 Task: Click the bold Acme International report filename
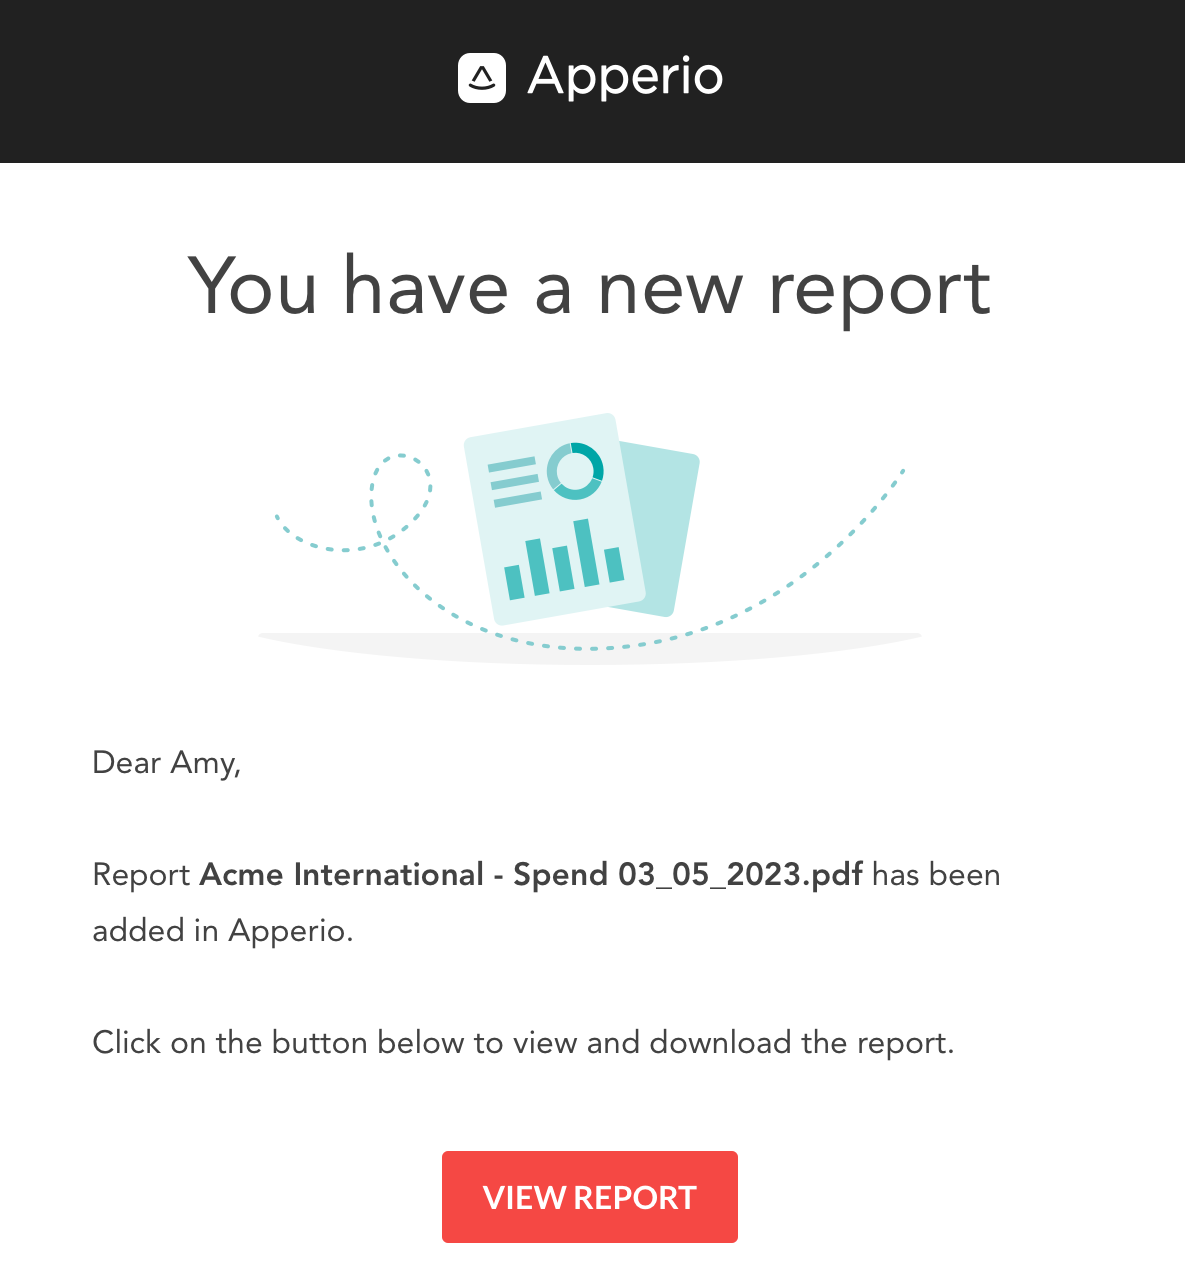click(x=531, y=875)
